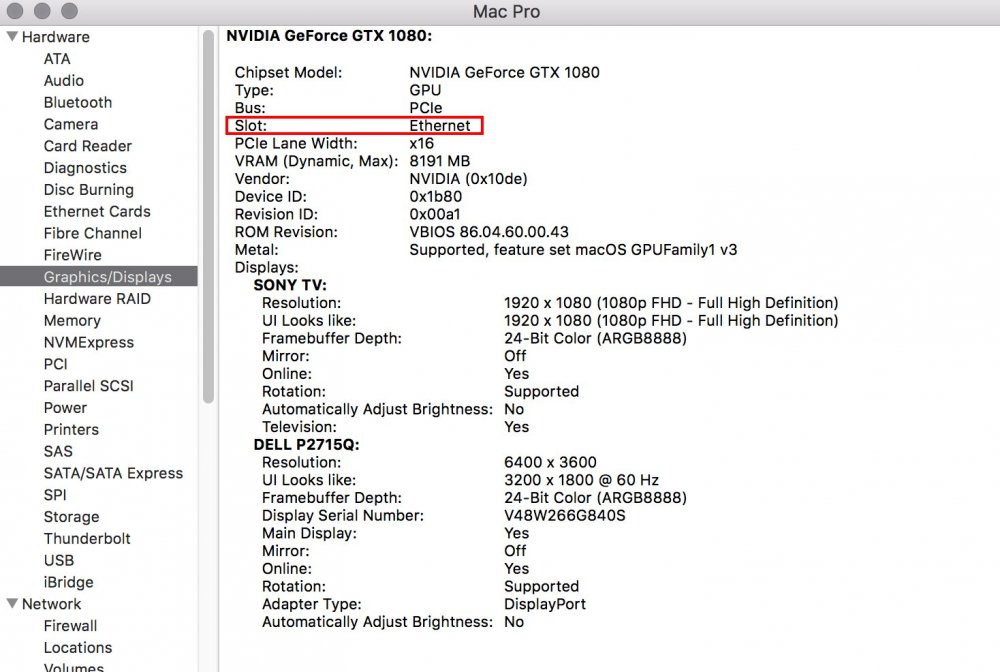The image size is (1000, 672).
Task: Click the Hardware section label
Action: click(55, 36)
